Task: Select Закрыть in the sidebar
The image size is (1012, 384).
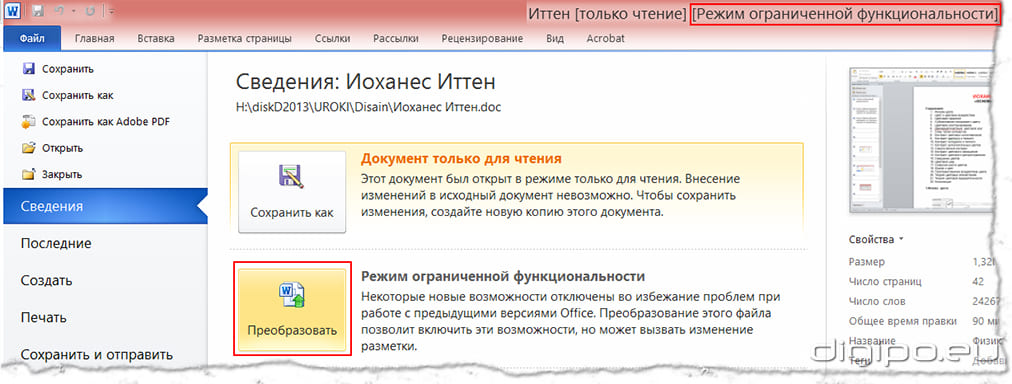Action: pos(62,174)
